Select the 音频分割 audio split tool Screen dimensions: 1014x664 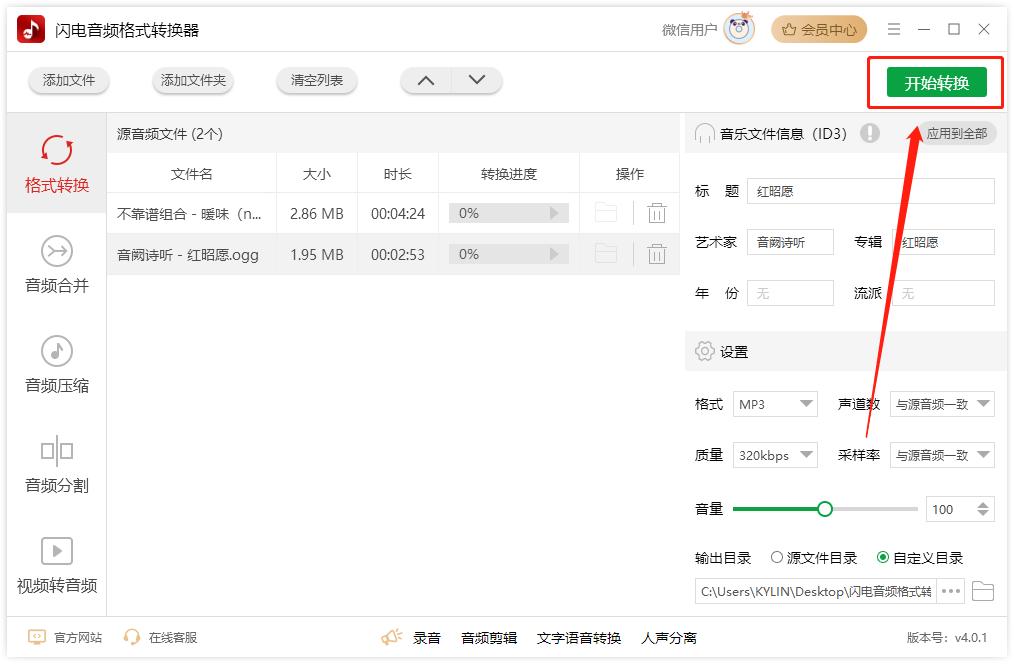(56, 467)
